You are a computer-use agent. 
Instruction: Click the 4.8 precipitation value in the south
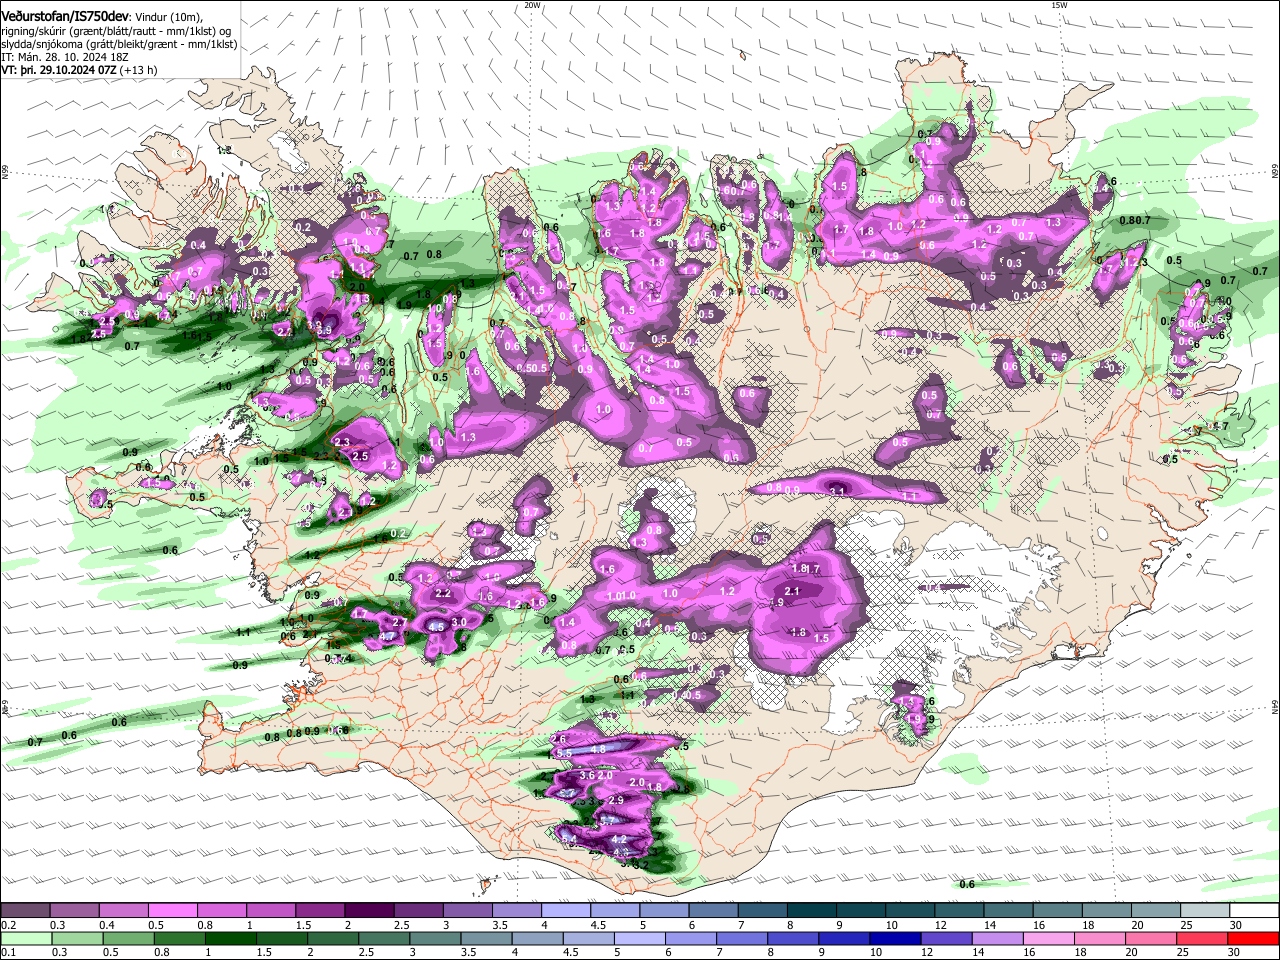click(598, 749)
